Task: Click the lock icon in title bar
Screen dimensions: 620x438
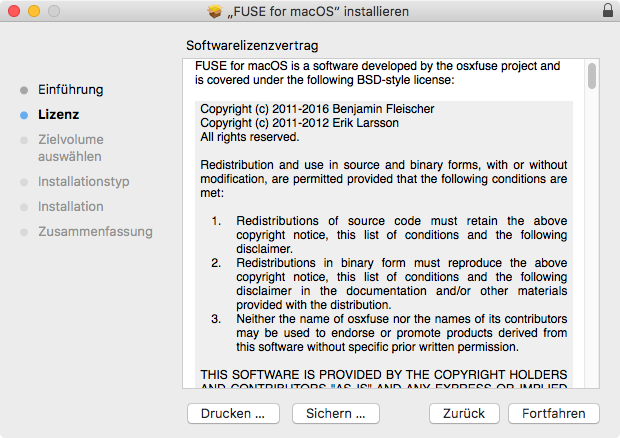Action: click(x=608, y=11)
